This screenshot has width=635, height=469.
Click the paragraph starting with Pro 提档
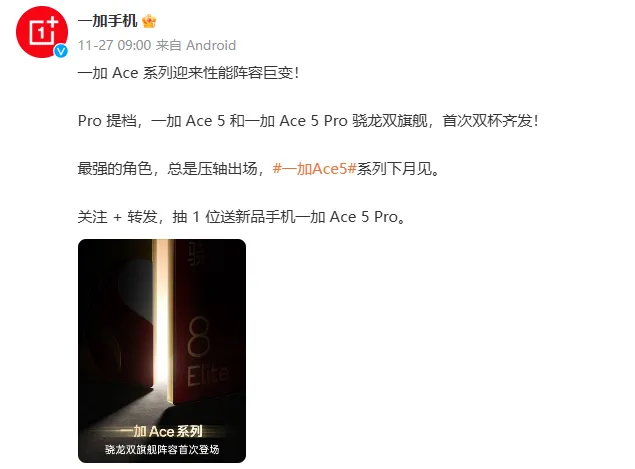(308, 121)
